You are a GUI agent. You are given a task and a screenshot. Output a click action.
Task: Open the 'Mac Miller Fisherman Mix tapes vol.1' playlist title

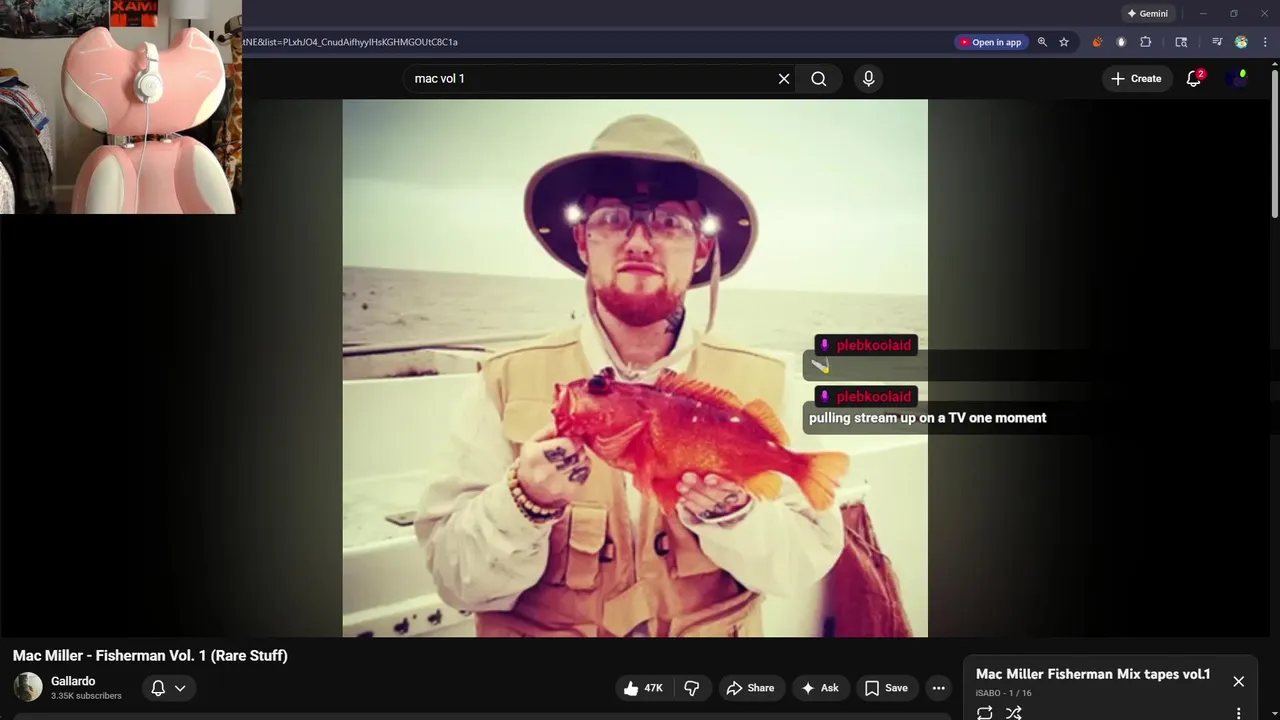[1093, 674]
